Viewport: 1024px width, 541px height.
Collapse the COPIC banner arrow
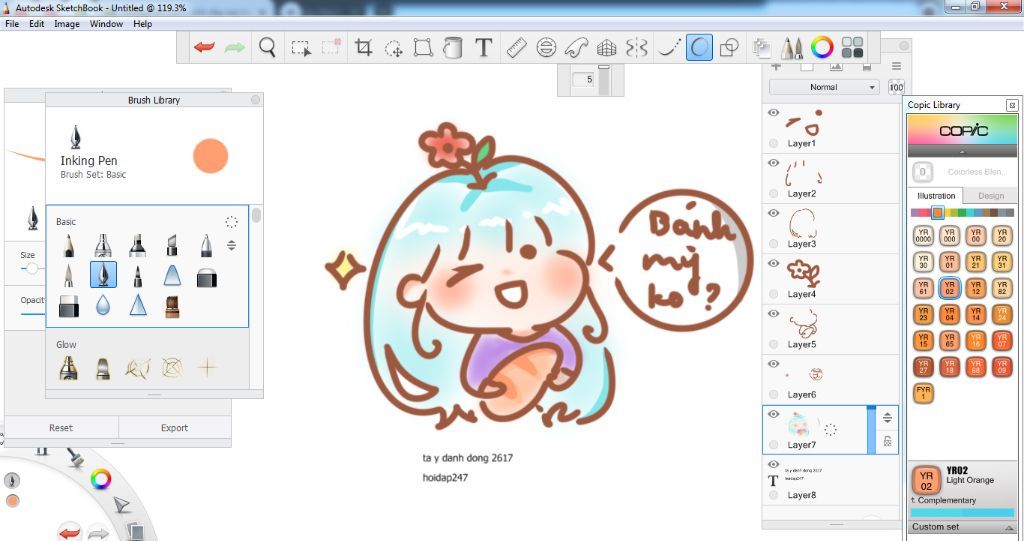pos(962,152)
